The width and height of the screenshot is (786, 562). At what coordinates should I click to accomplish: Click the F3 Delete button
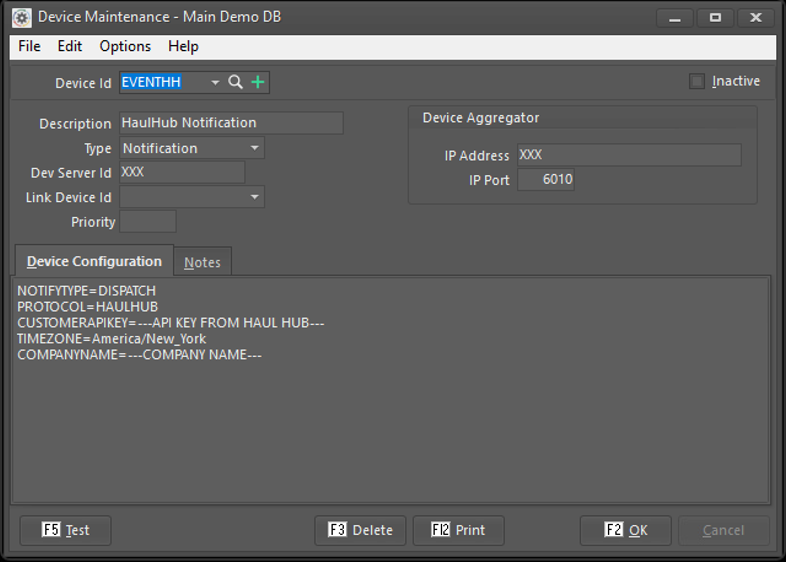pos(360,530)
